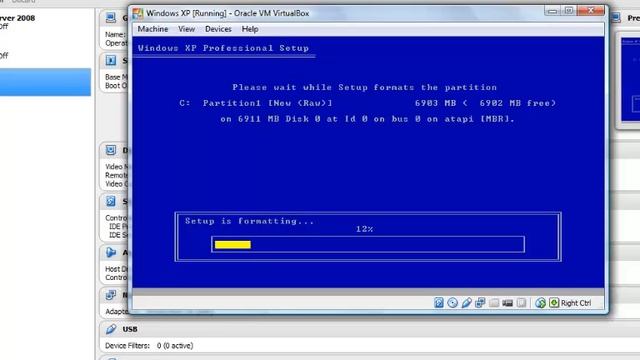Click the Storage section icon in VirtualBox Manager

pyautogui.click(x=111, y=201)
